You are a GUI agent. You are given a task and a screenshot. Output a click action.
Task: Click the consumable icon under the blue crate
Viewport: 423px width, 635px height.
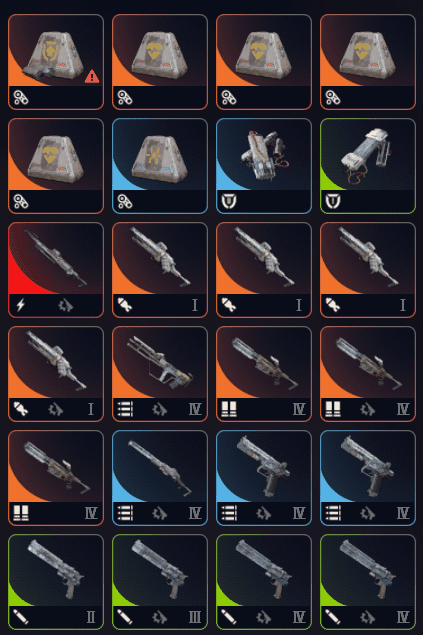(125, 201)
